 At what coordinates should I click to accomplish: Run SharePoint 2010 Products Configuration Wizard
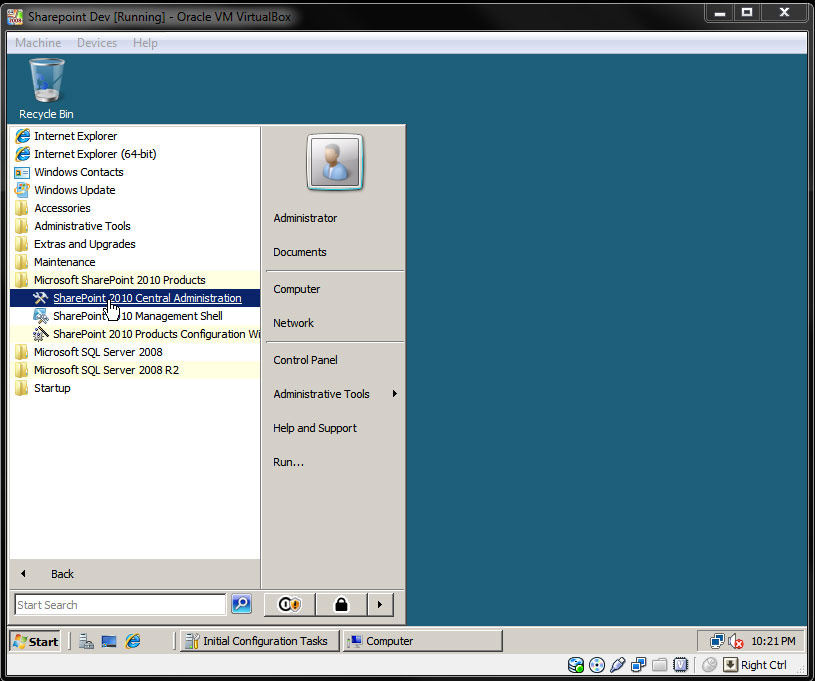pos(135,334)
